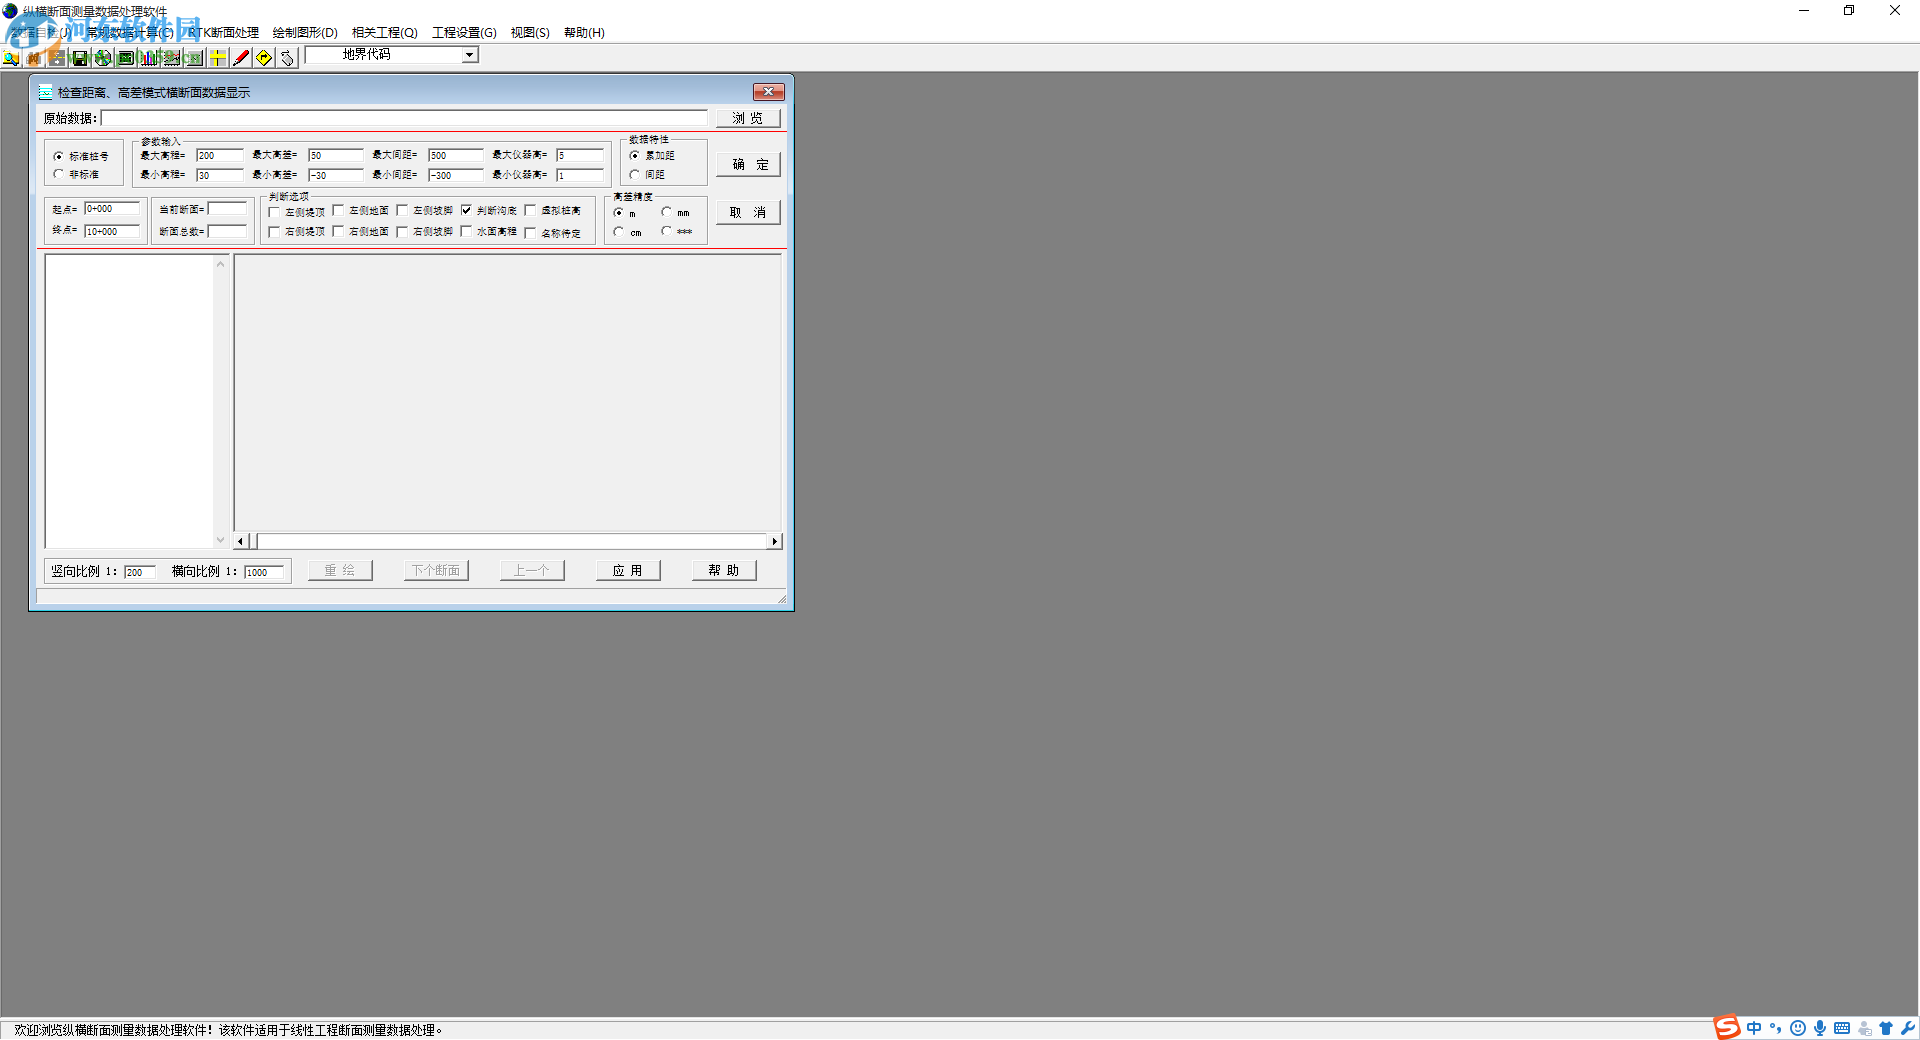Click the 下个断面 next section button

pos(436,570)
